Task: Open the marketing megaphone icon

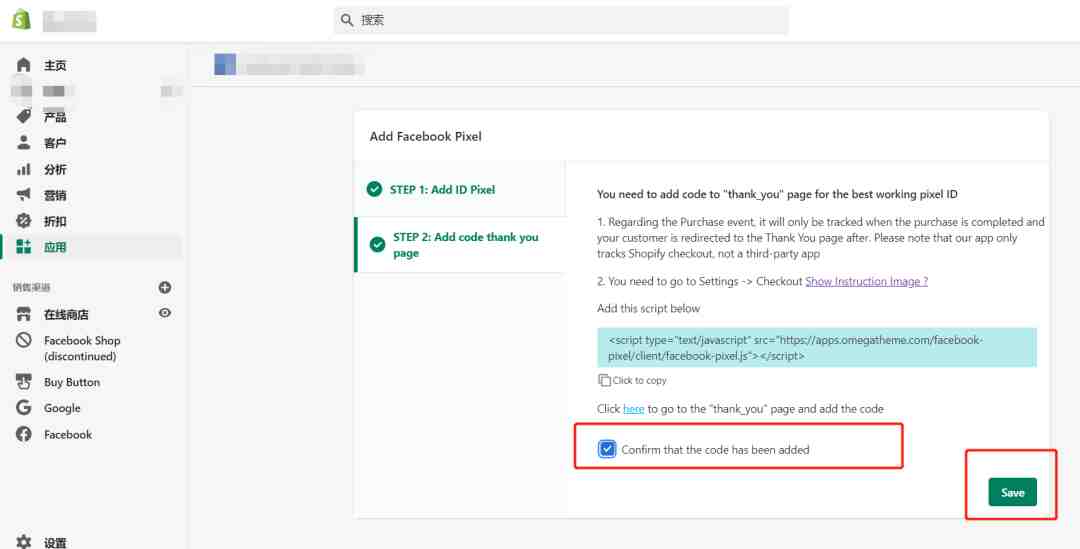Action: point(23,195)
